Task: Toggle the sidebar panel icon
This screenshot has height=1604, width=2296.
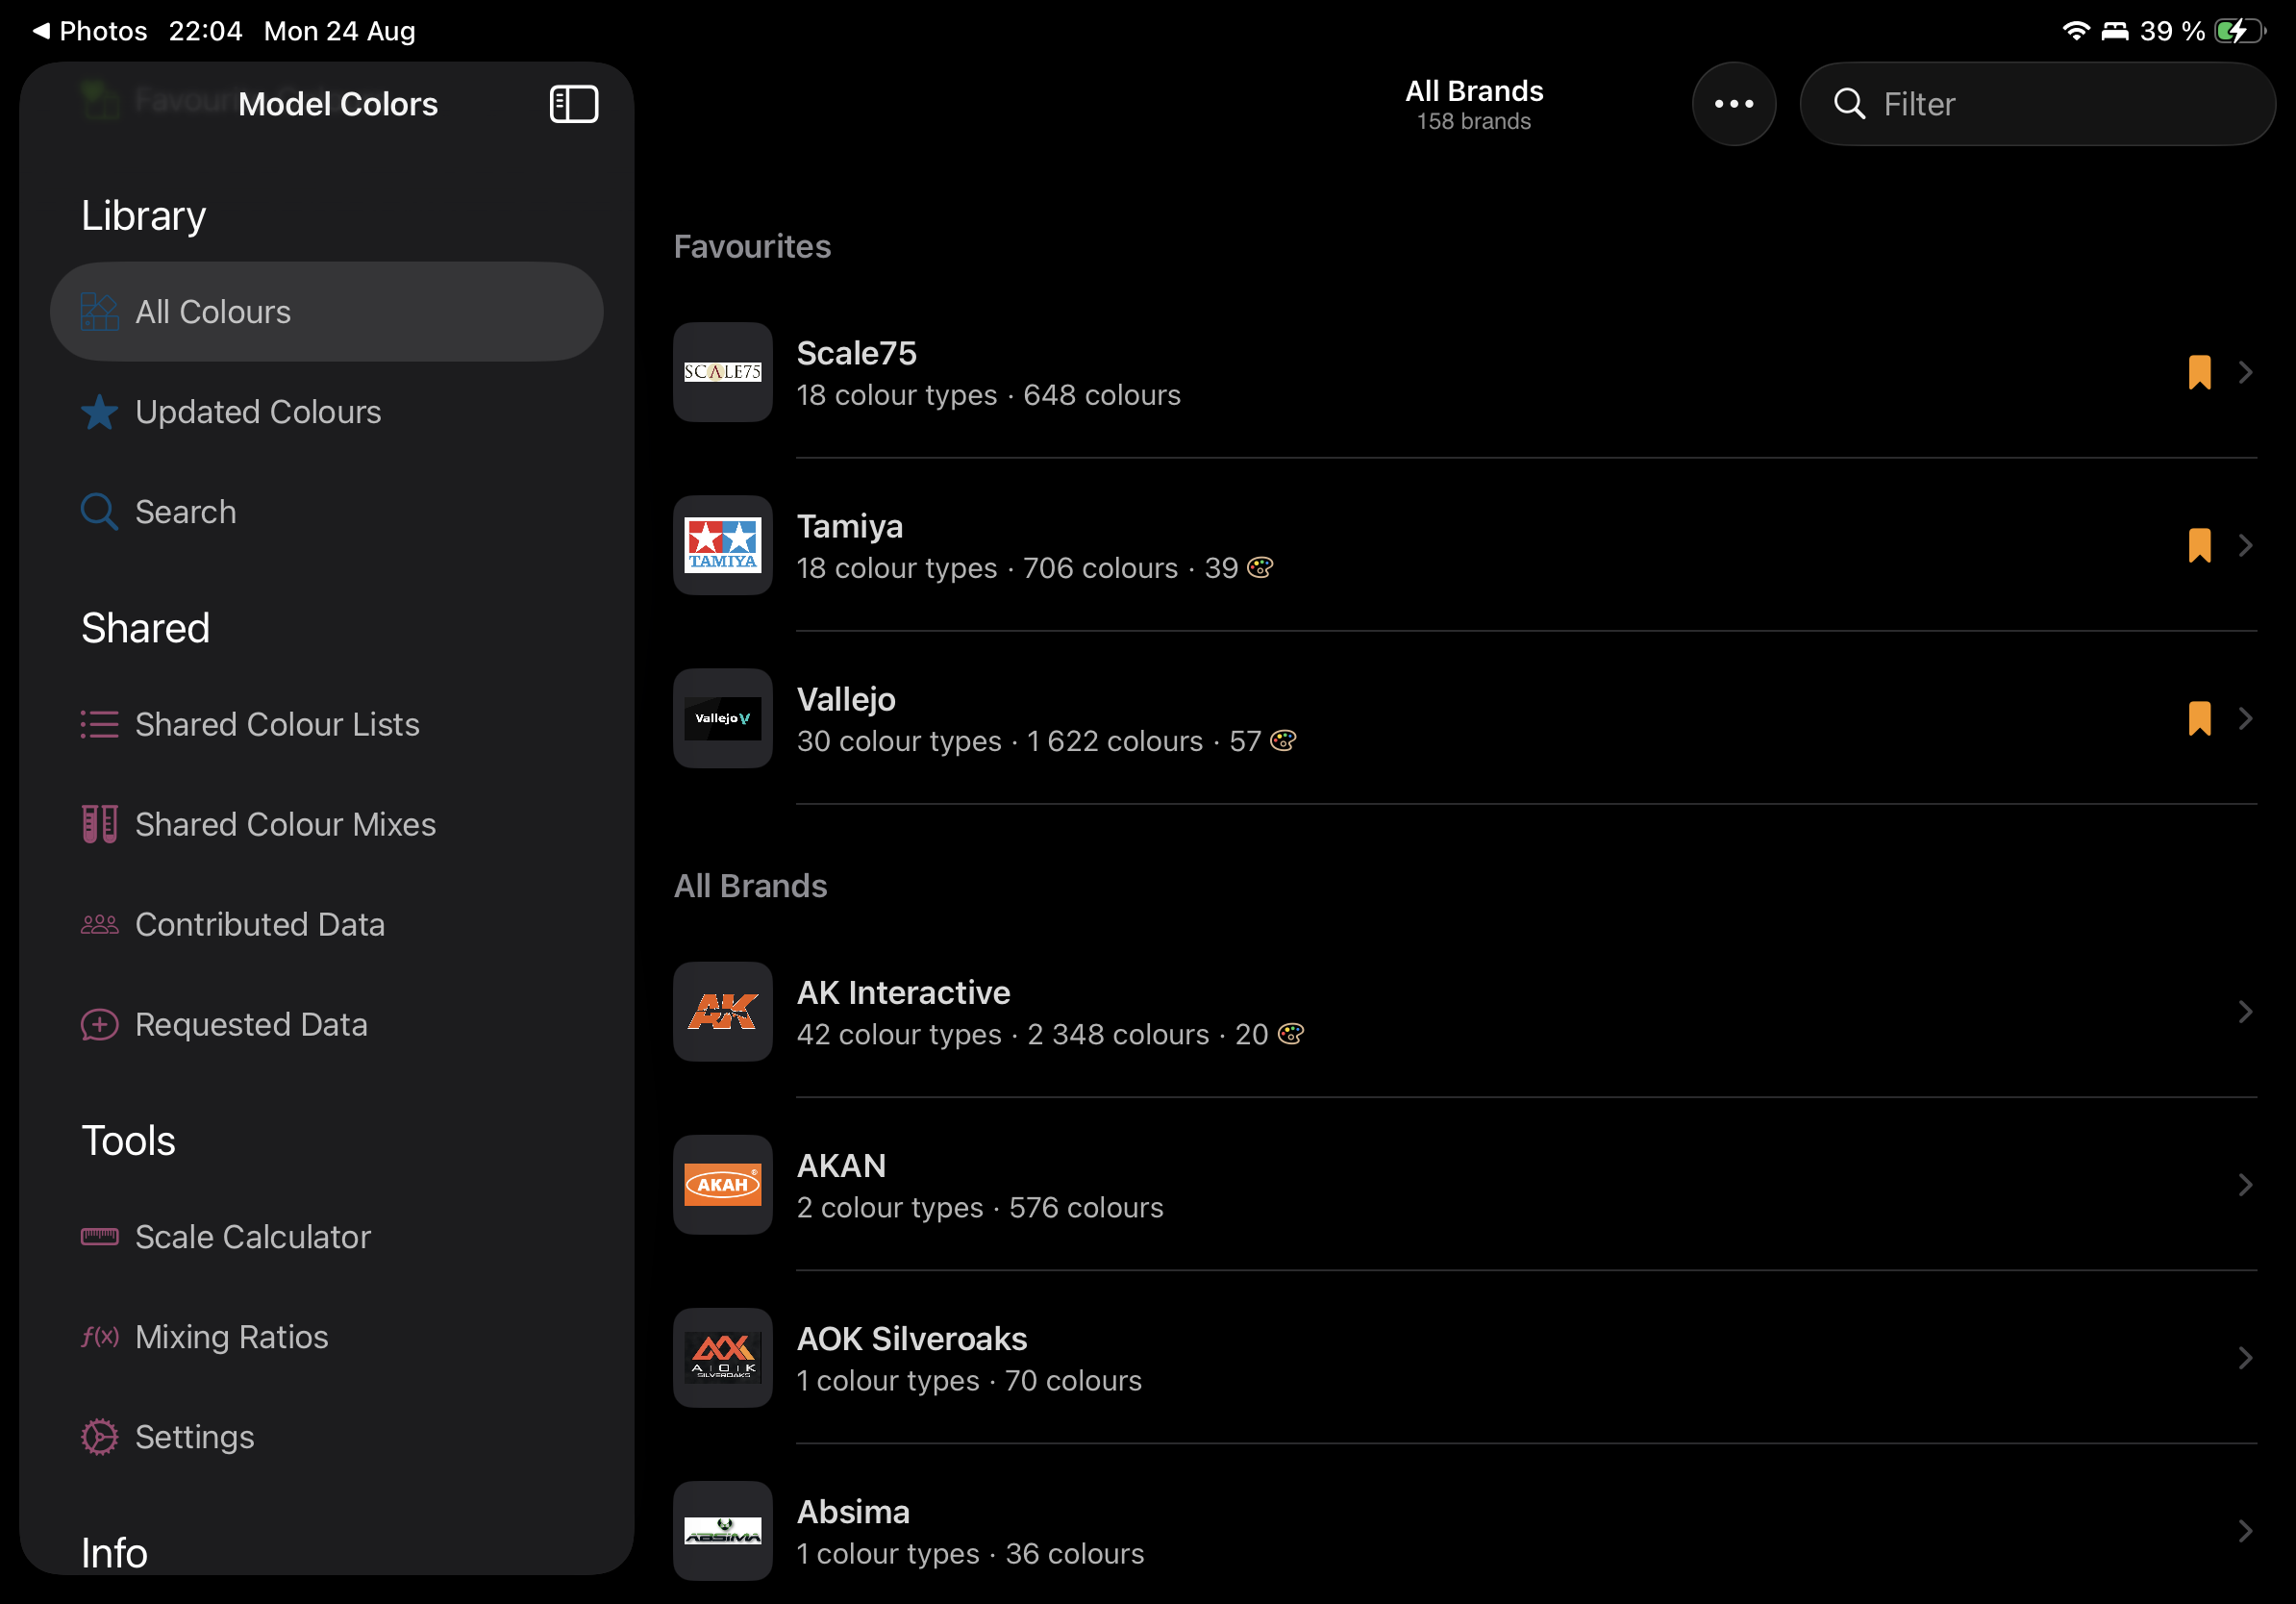Action: 574,104
